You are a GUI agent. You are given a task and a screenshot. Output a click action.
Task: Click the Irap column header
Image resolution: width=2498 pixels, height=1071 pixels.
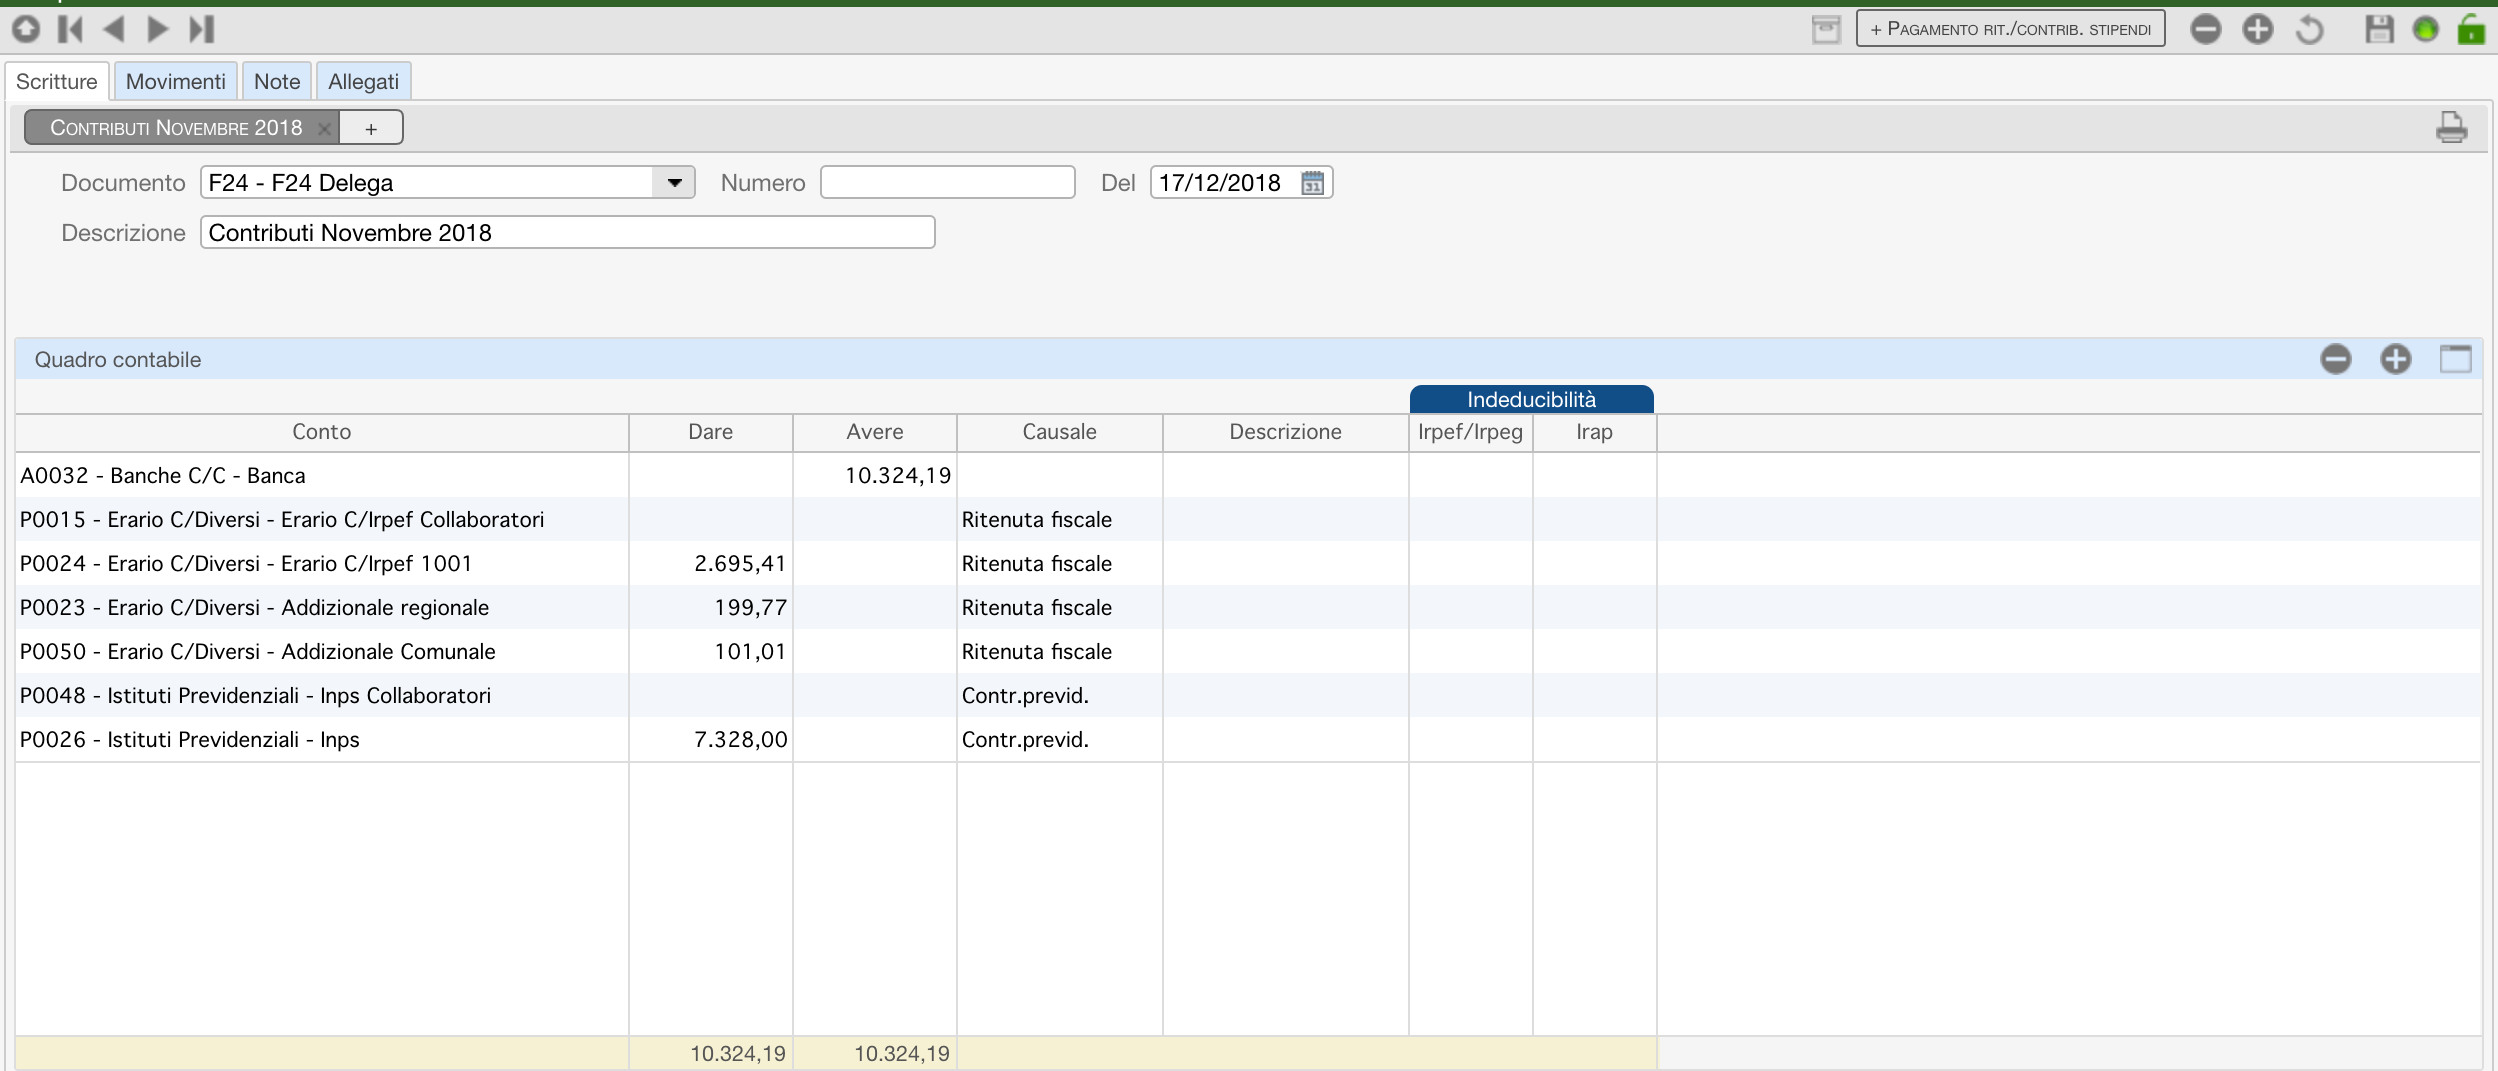tap(1594, 432)
